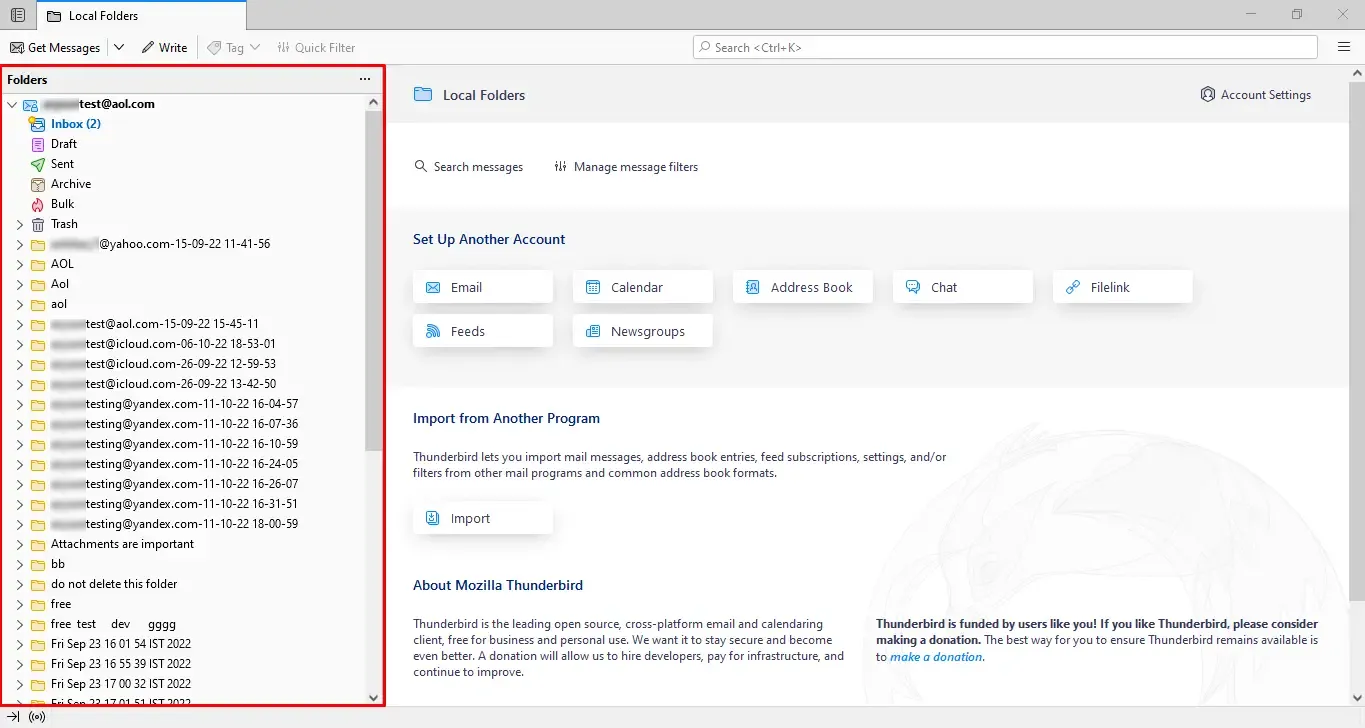Click folder pane scroll down arrow

point(374,698)
